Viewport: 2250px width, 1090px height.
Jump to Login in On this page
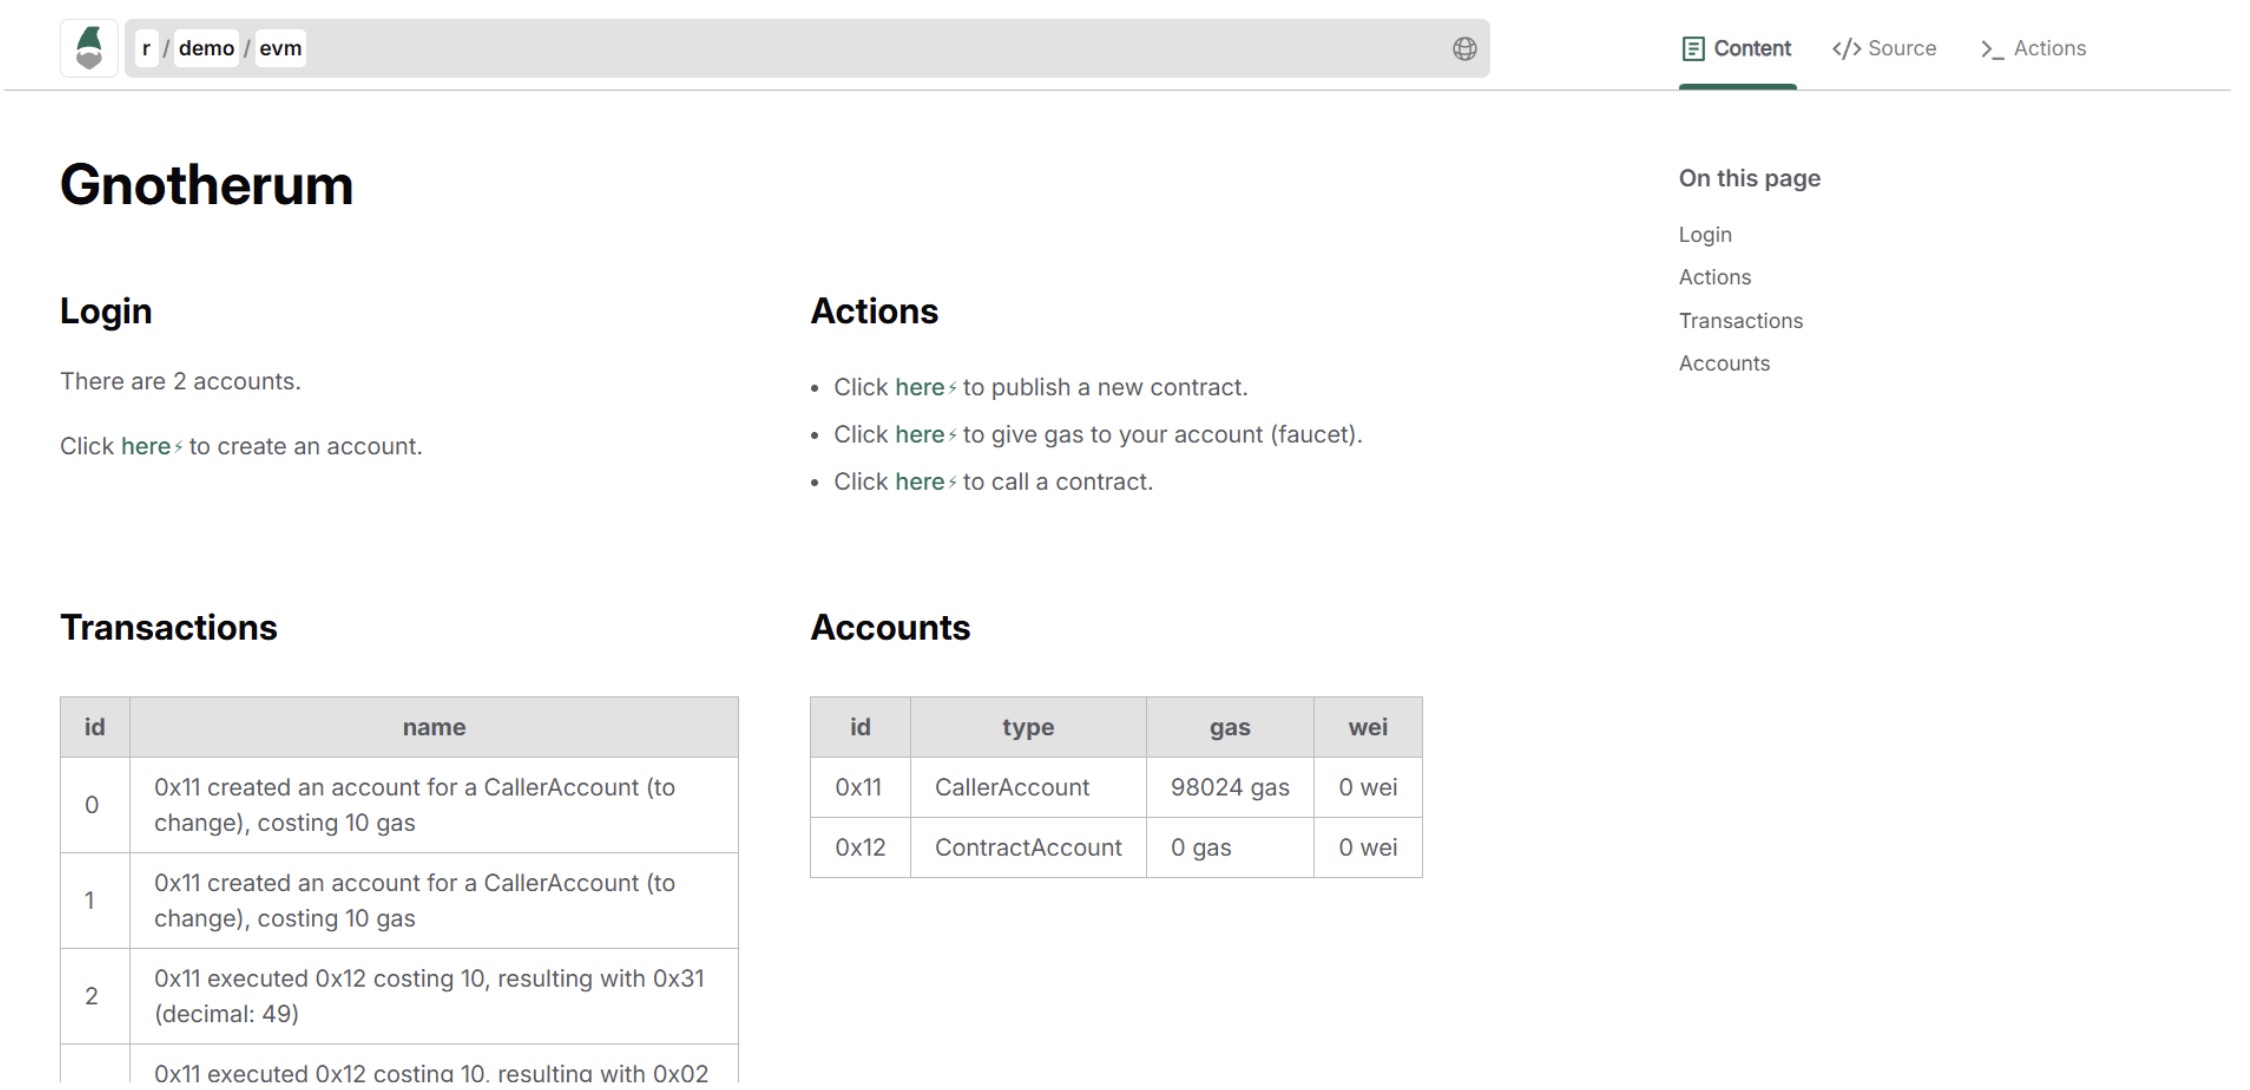click(x=1705, y=234)
